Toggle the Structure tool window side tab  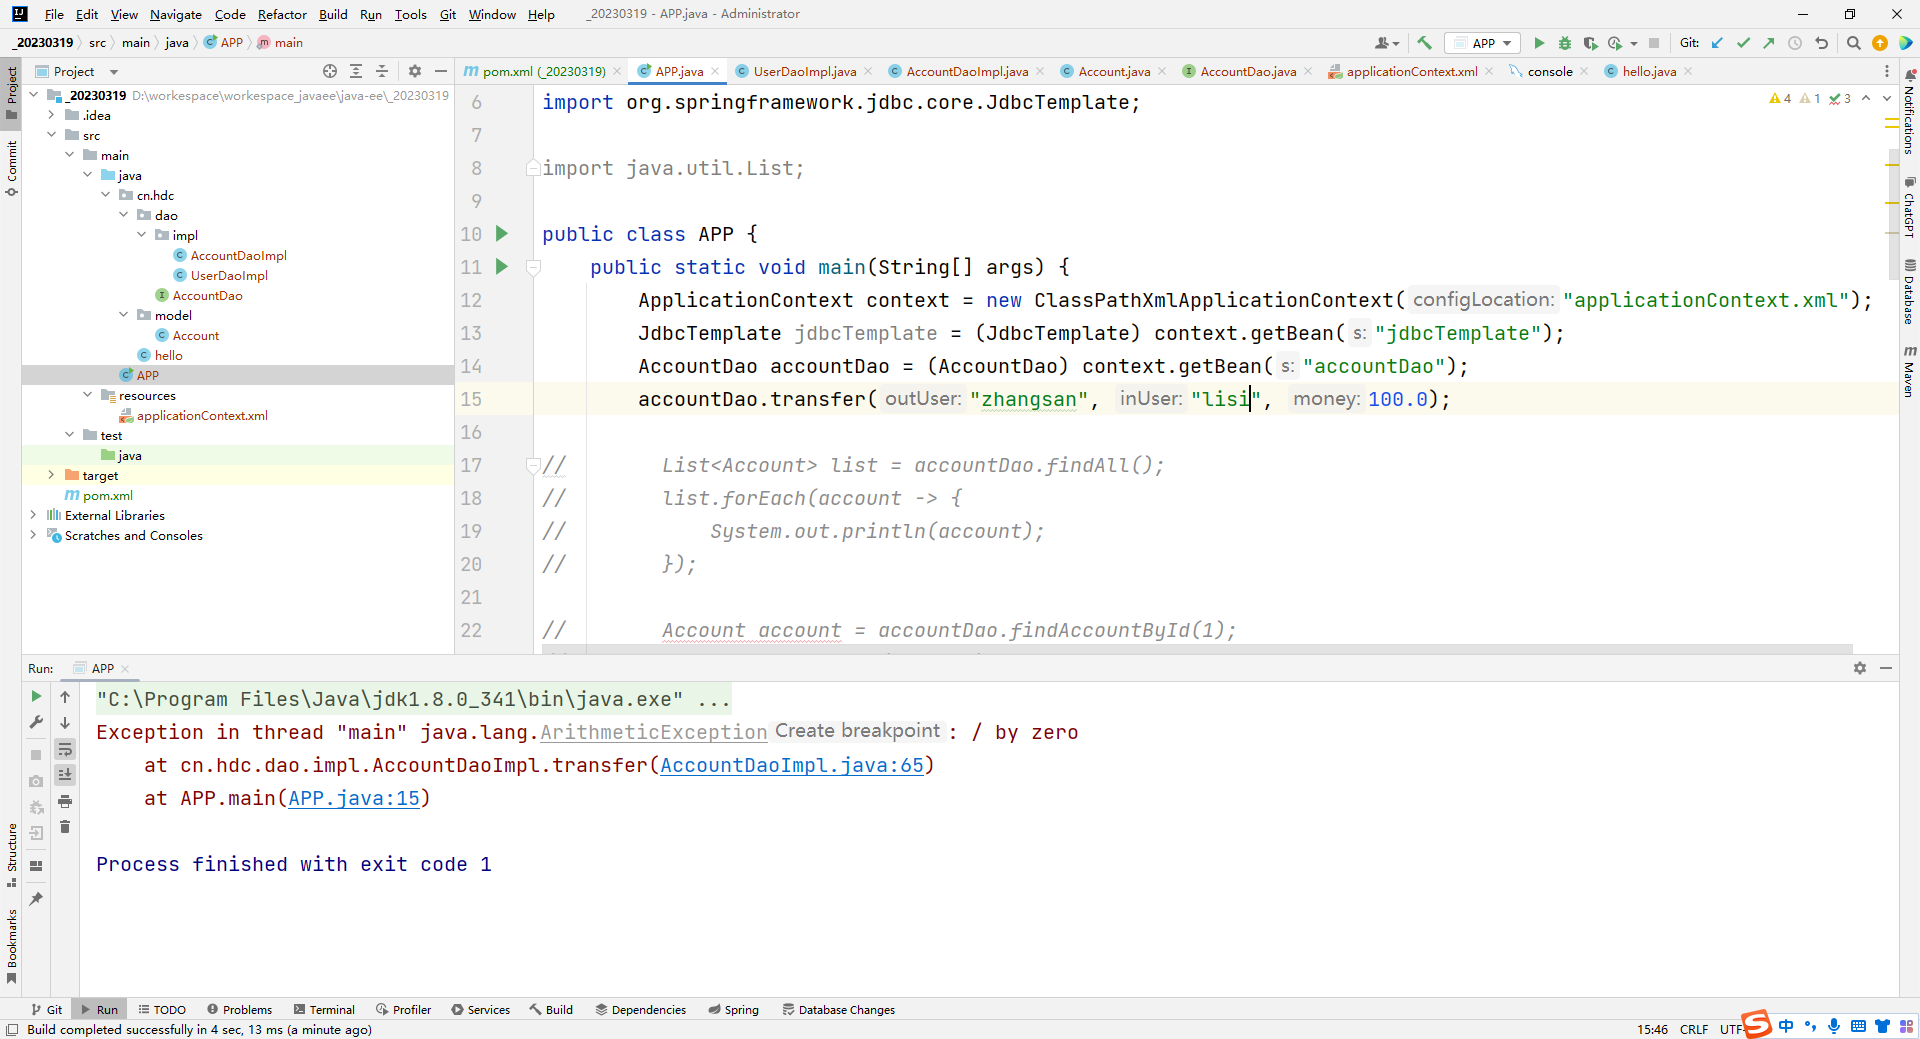(x=11, y=855)
